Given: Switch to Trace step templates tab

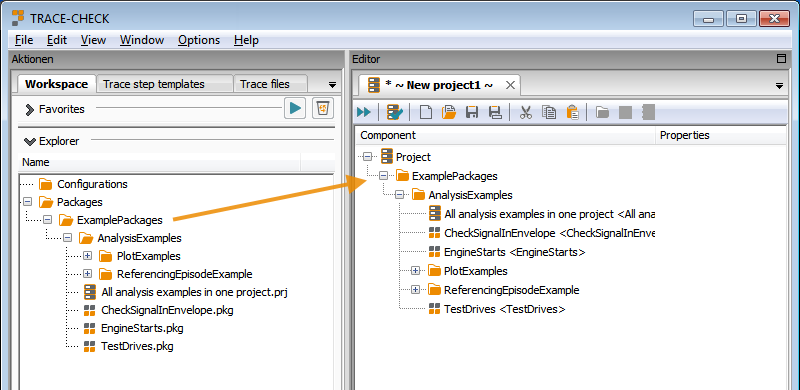Looking at the screenshot, I should tap(165, 84).
